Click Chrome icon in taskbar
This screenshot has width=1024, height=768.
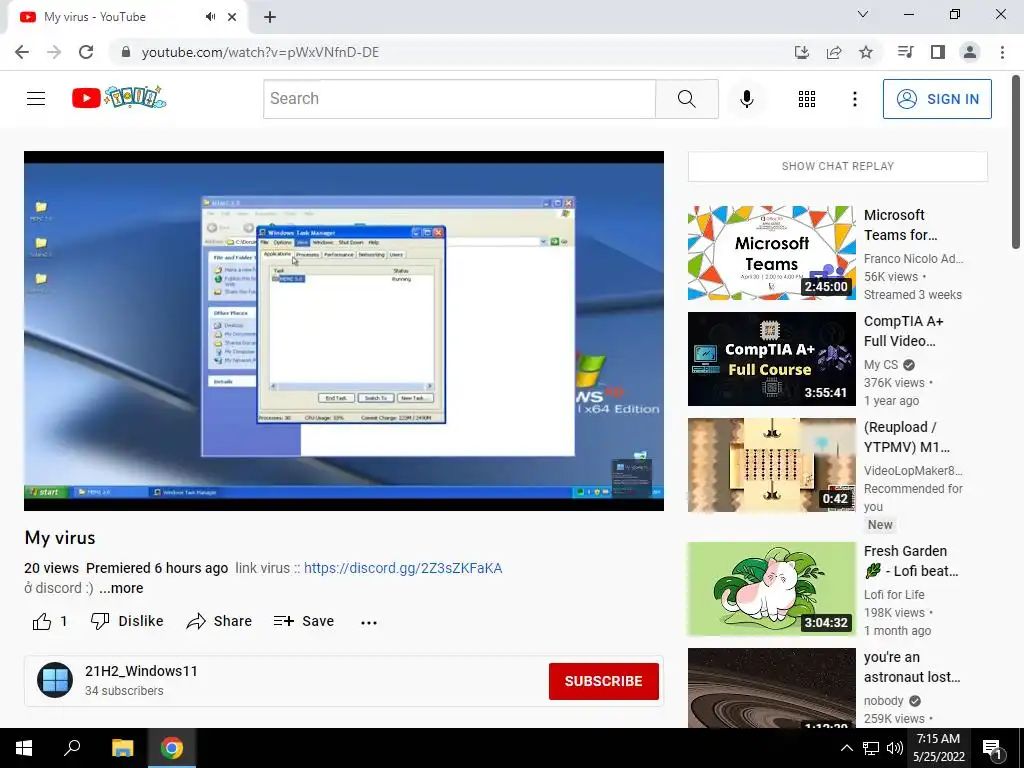pos(172,748)
